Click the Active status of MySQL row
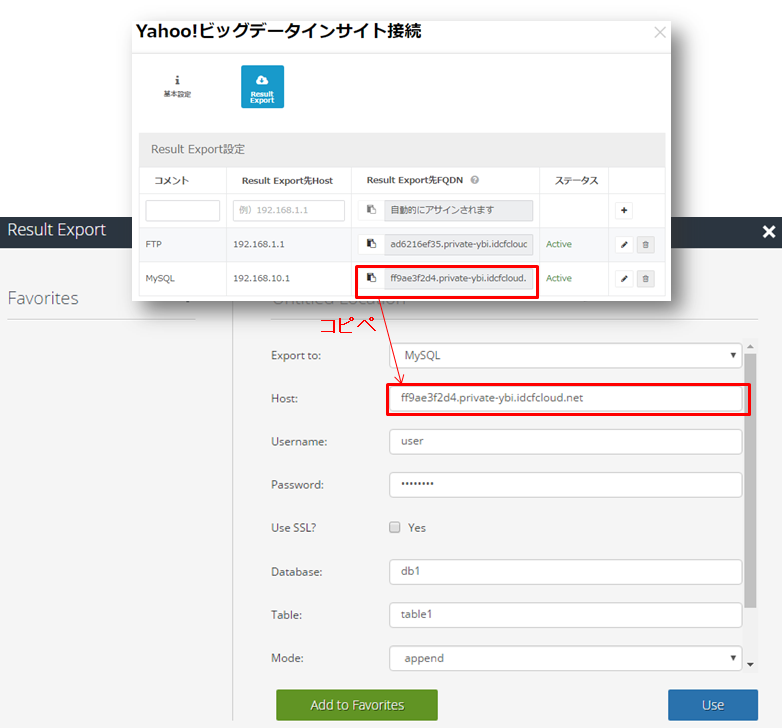Screen dimensions: 782x728 click(x=559, y=278)
